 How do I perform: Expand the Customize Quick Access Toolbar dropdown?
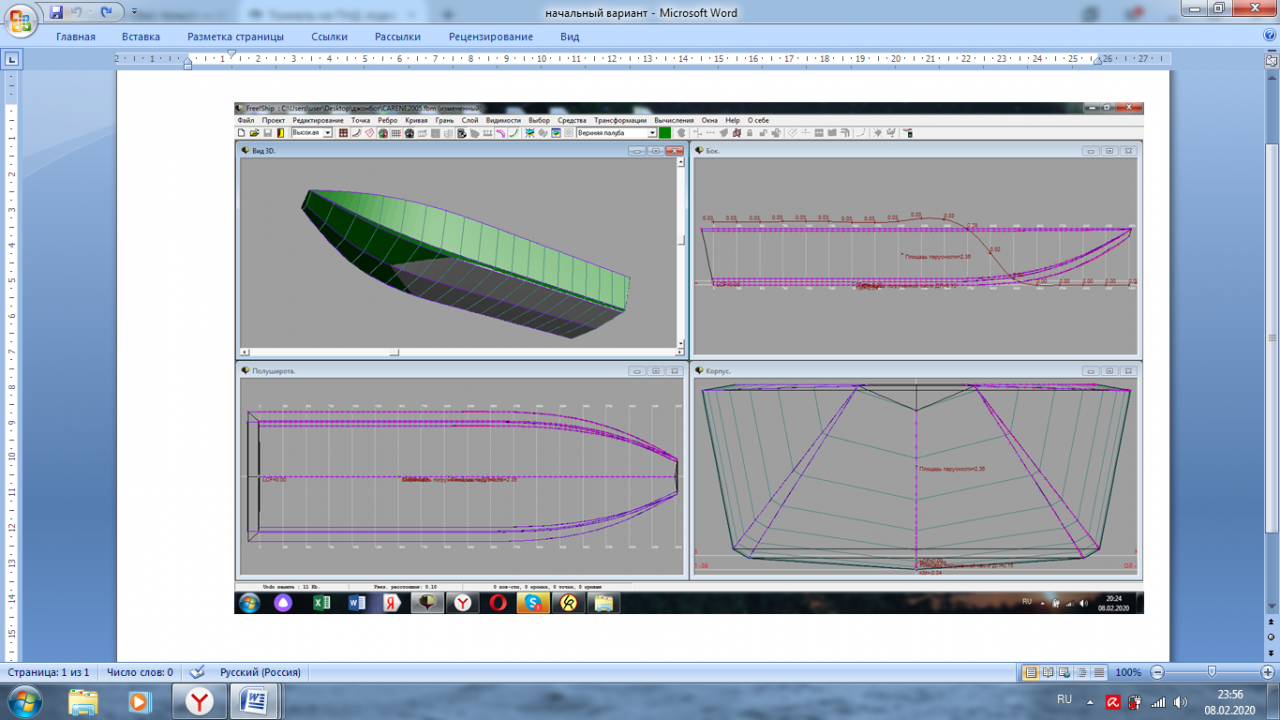tap(135, 13)
